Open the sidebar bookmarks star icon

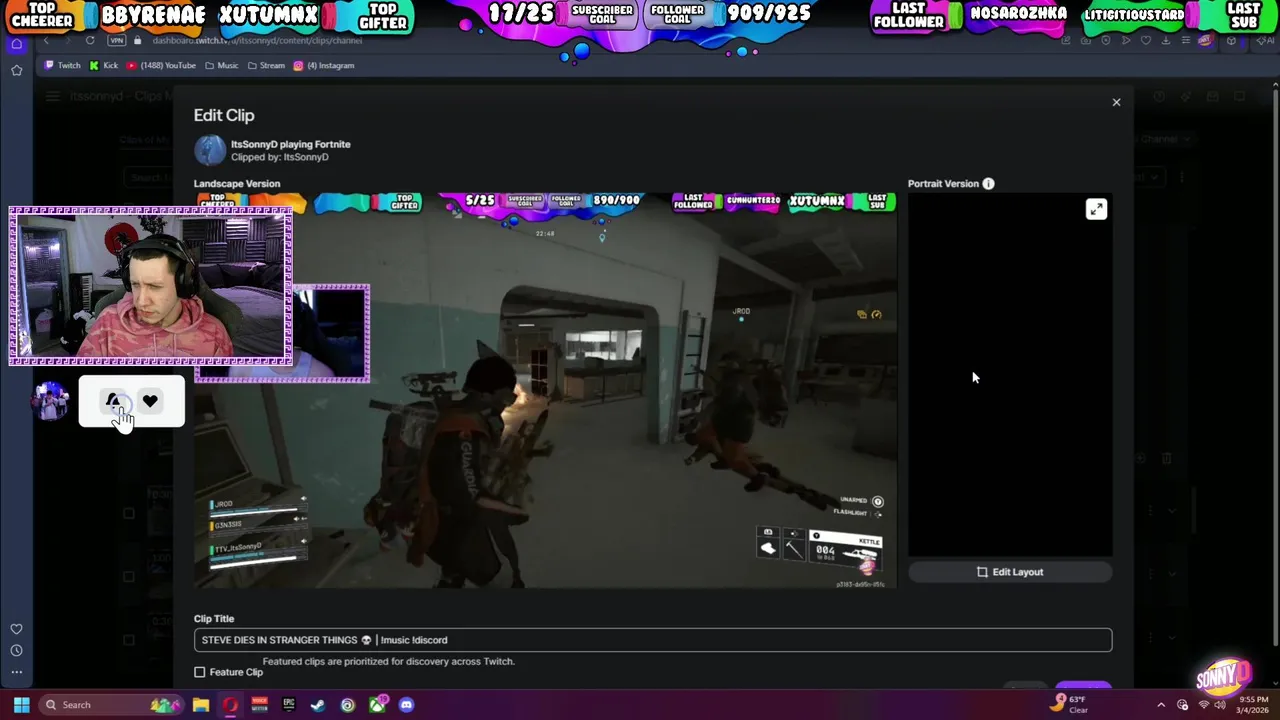tap(16, 70)
